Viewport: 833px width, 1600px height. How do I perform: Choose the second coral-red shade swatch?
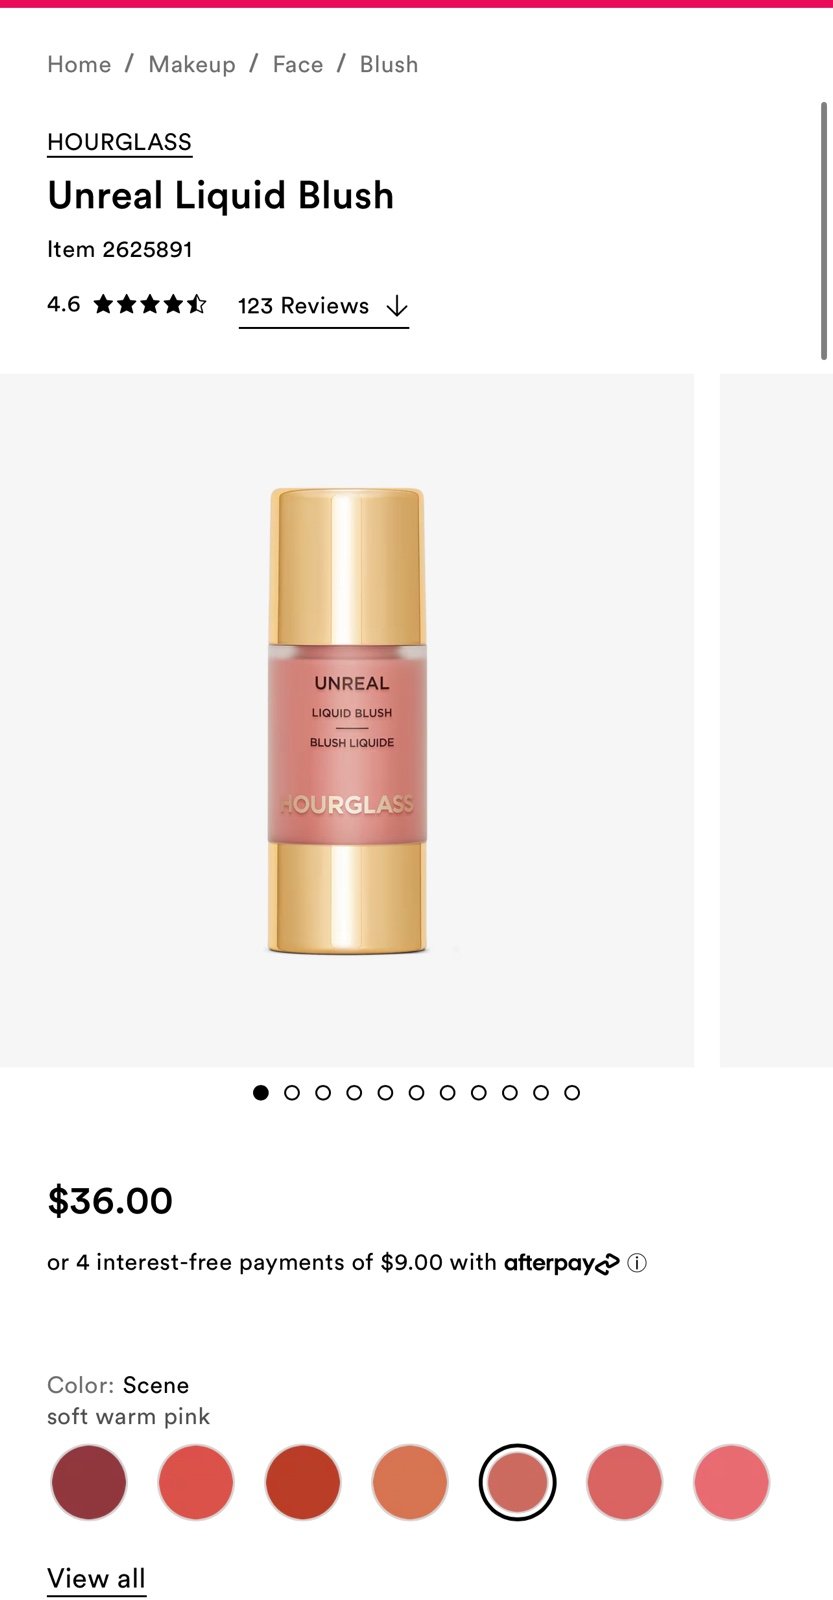[196, 1482]
